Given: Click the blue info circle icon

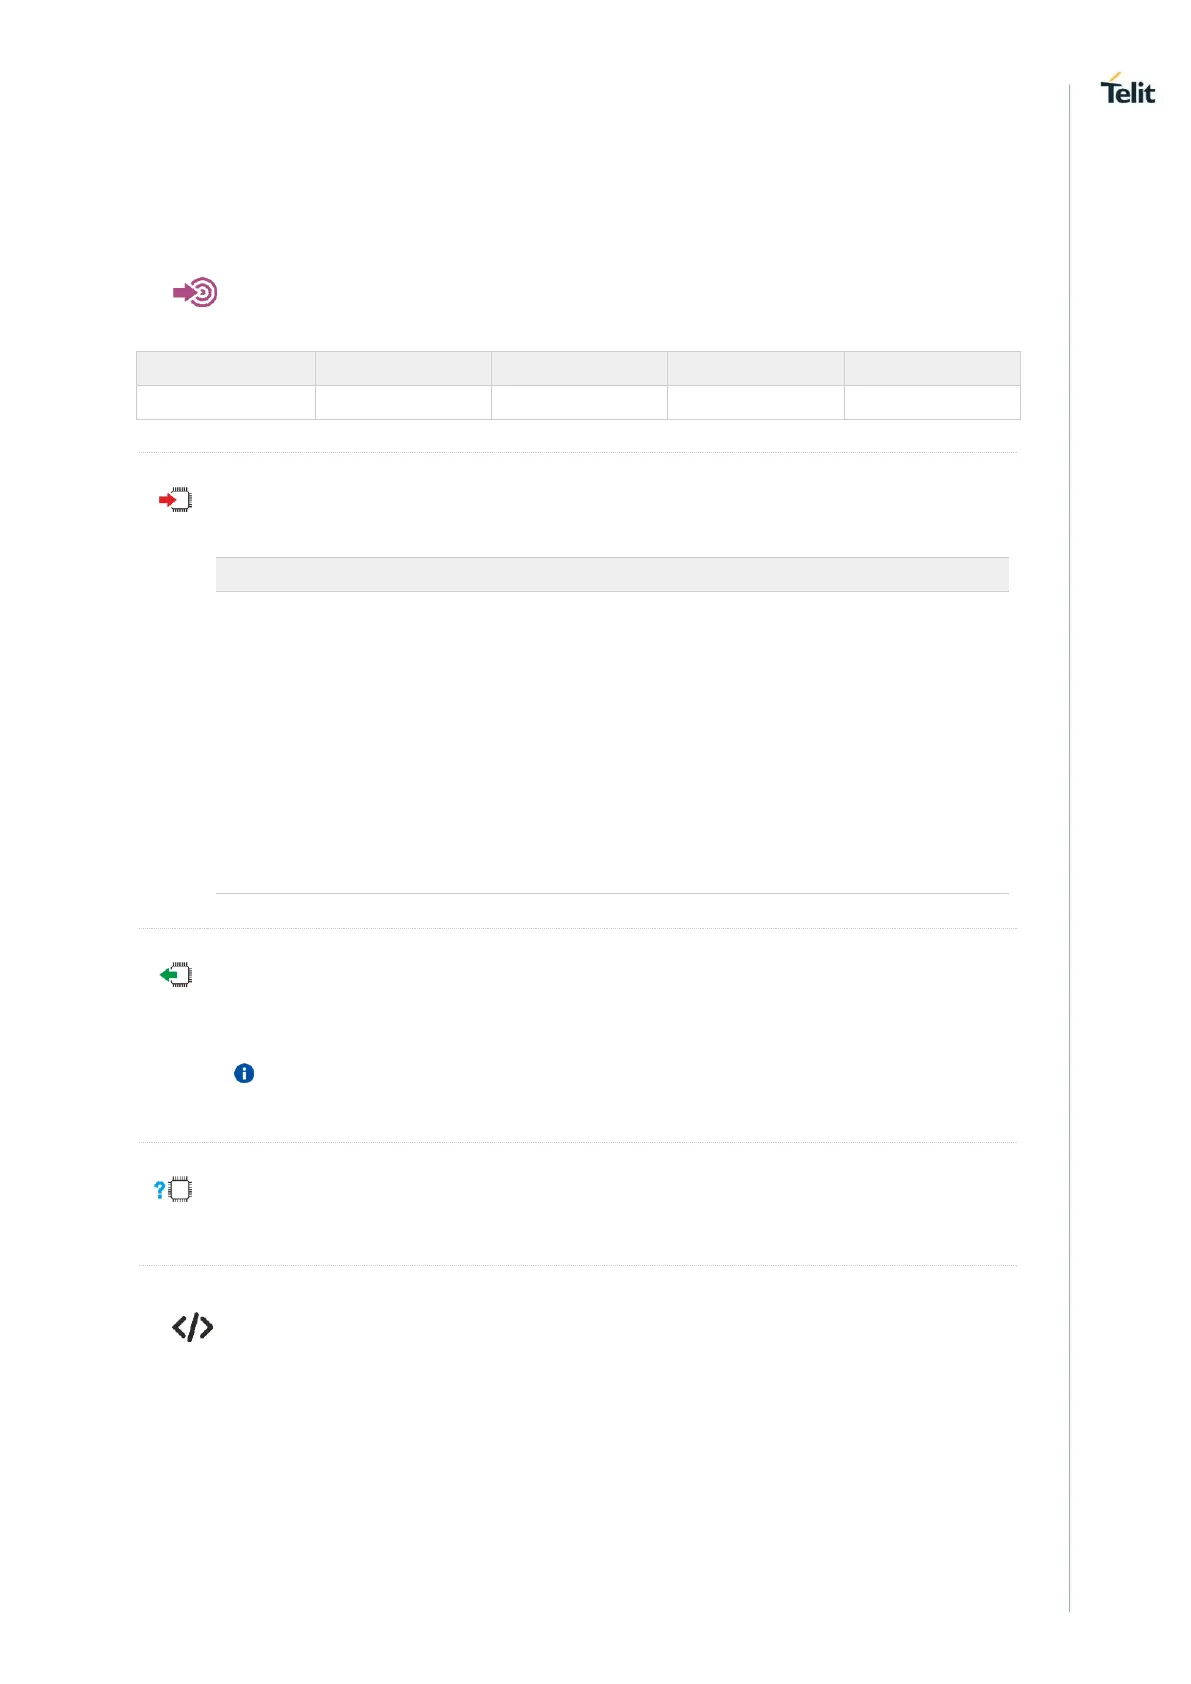Looking at the screenshot, I should pos(244,1073).
